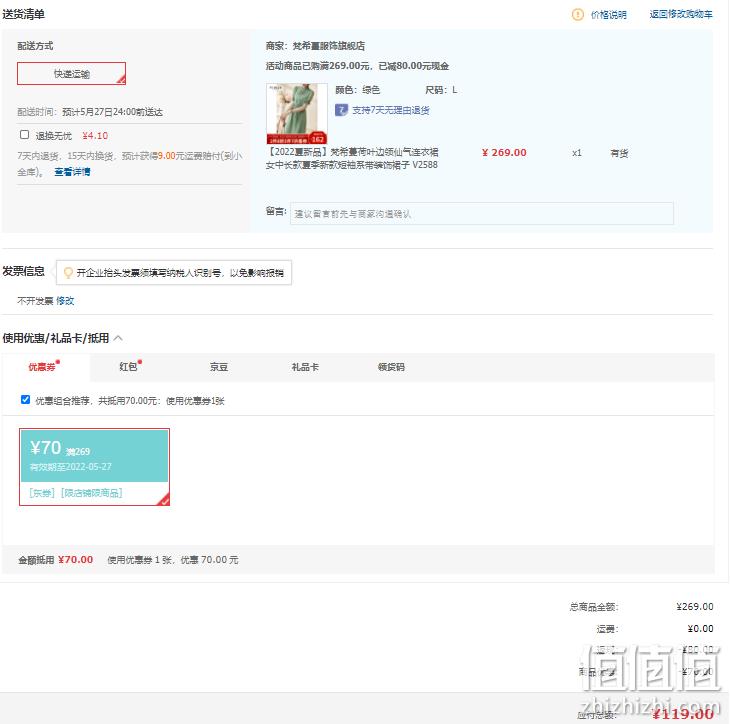
Task: Open the green dress product thumbnail
Action: coord(297,113)
